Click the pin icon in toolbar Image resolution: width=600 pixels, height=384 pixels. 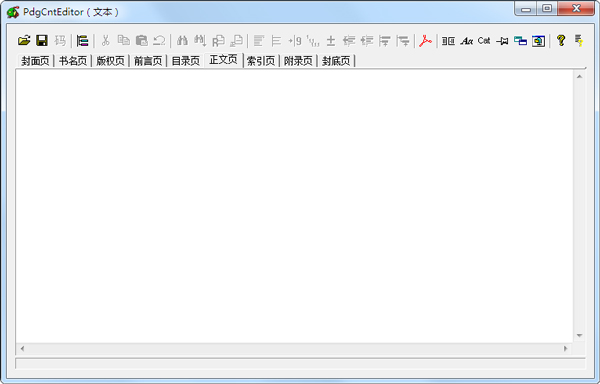tap(502, 41)
